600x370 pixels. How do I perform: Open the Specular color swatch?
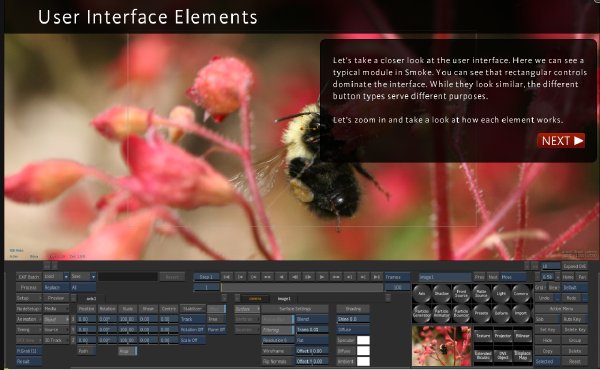coord(363,340)
